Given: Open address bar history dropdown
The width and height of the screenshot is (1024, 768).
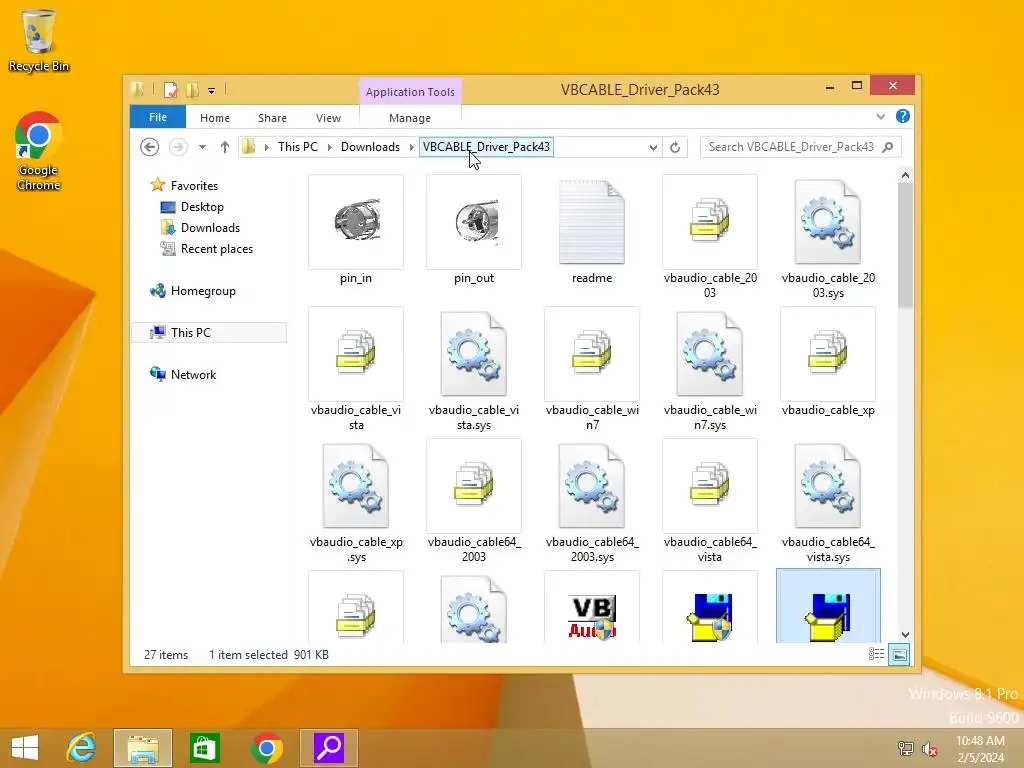Looking at the screenshot, I should [653, 148].
